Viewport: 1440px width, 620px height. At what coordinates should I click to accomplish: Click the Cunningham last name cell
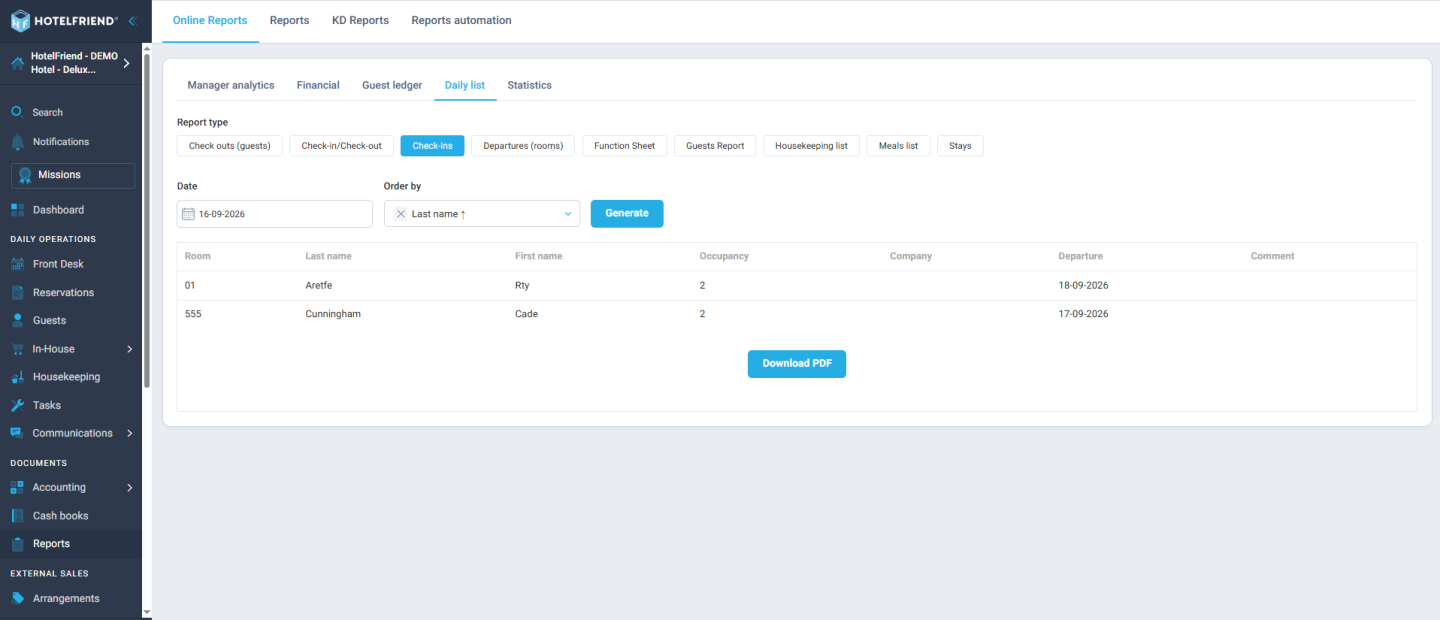[333, 314]
